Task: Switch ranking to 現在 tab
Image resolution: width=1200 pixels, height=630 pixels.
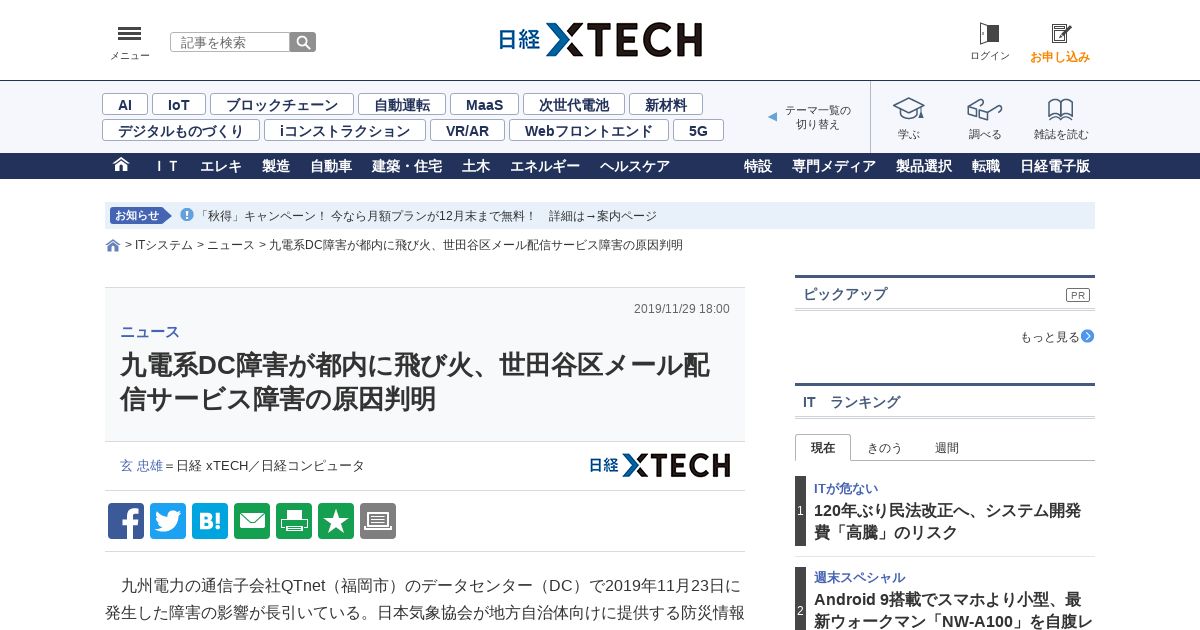Action: click(823, 447)
